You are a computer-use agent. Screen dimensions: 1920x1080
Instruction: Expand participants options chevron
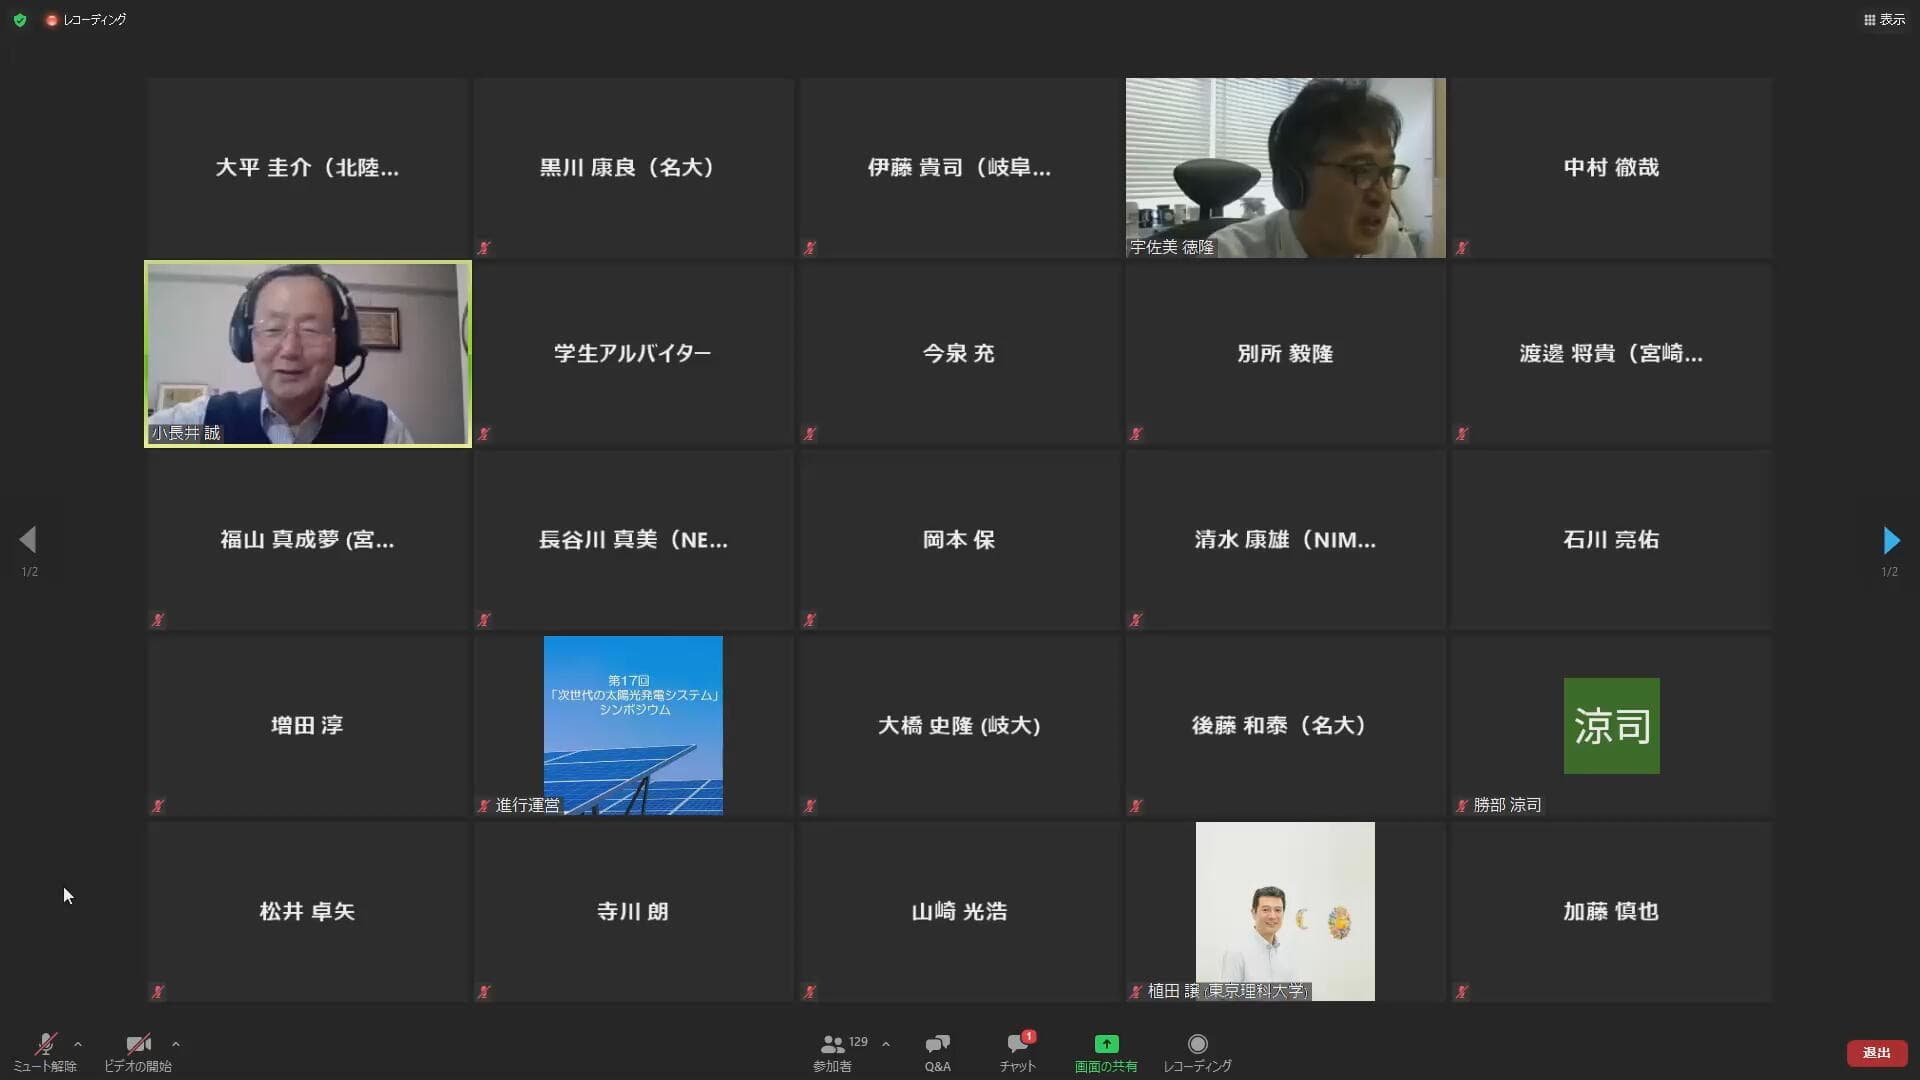coord(886,1044)
